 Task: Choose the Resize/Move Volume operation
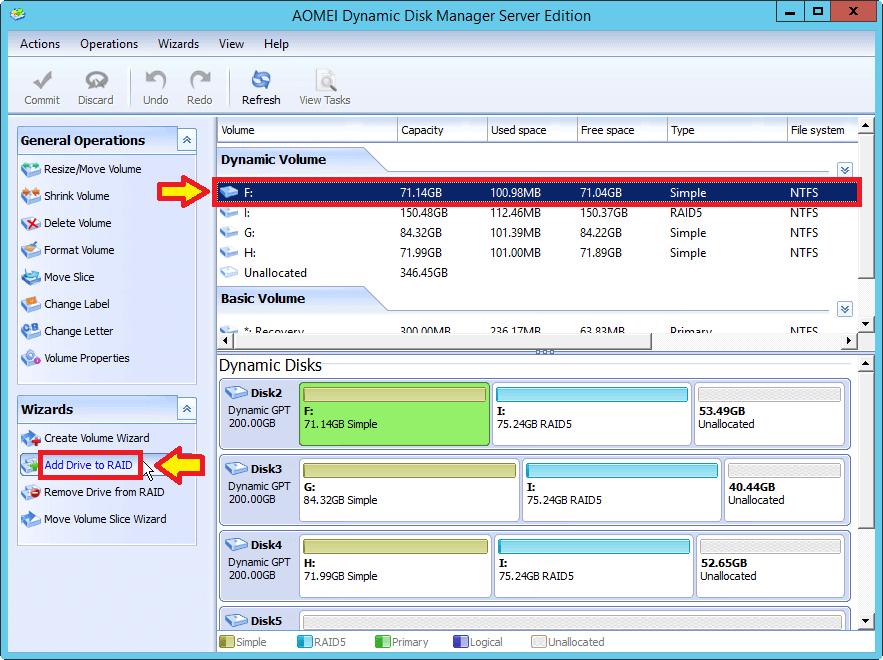pyautogui.click(x=92, y=169)
